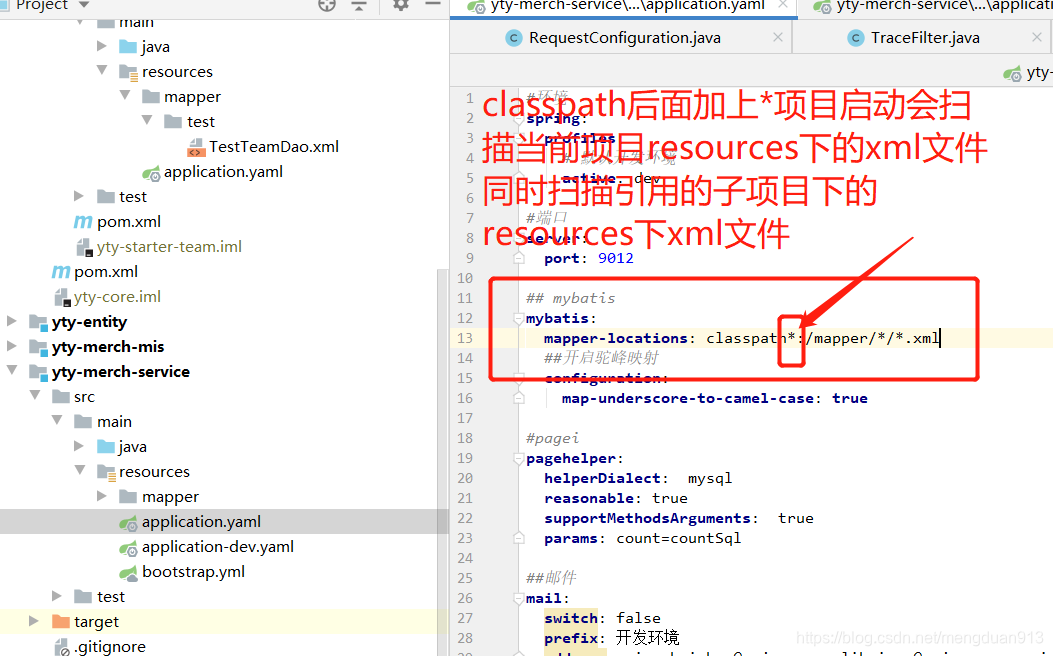This screenshot has height=656, width=1053.
Task: Open the TraceFilter.java tab
Action: 925,38
